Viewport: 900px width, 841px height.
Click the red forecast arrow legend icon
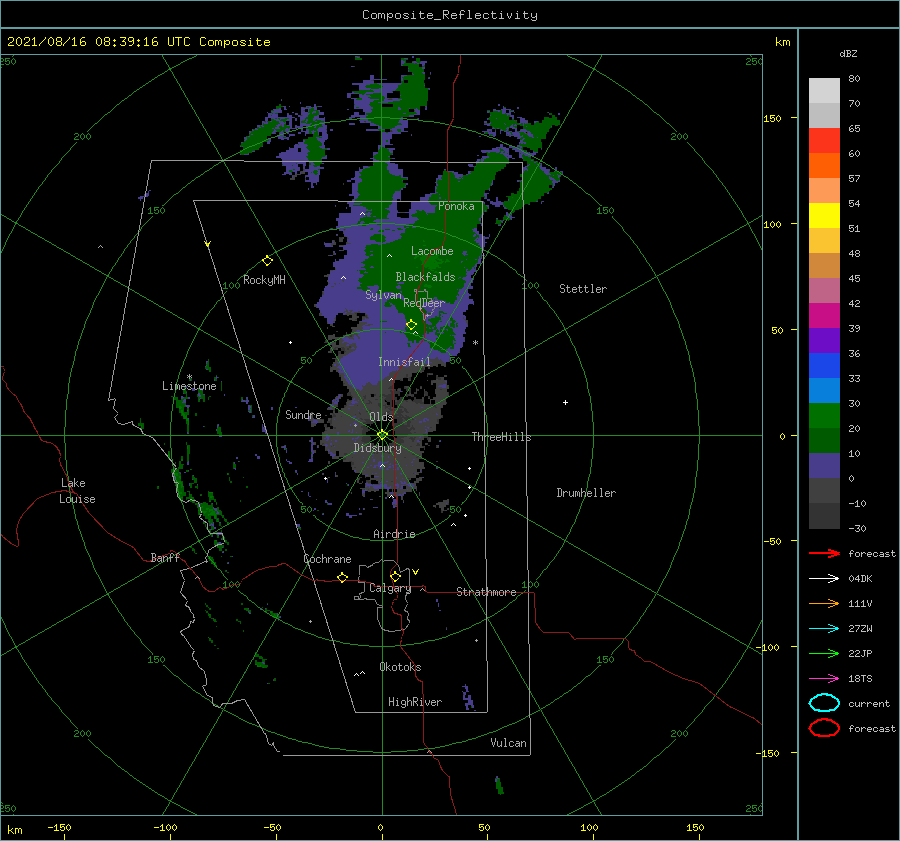[824, 553]
